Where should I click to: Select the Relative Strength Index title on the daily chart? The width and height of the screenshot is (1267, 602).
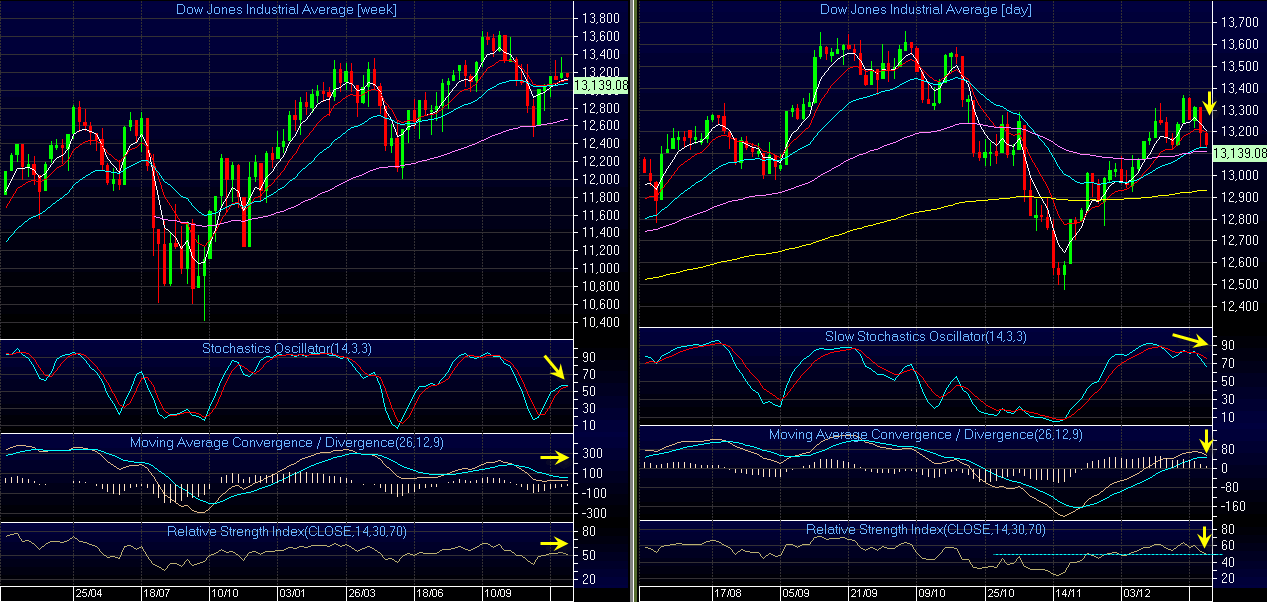pyautogui.click(x=926, y=529)
